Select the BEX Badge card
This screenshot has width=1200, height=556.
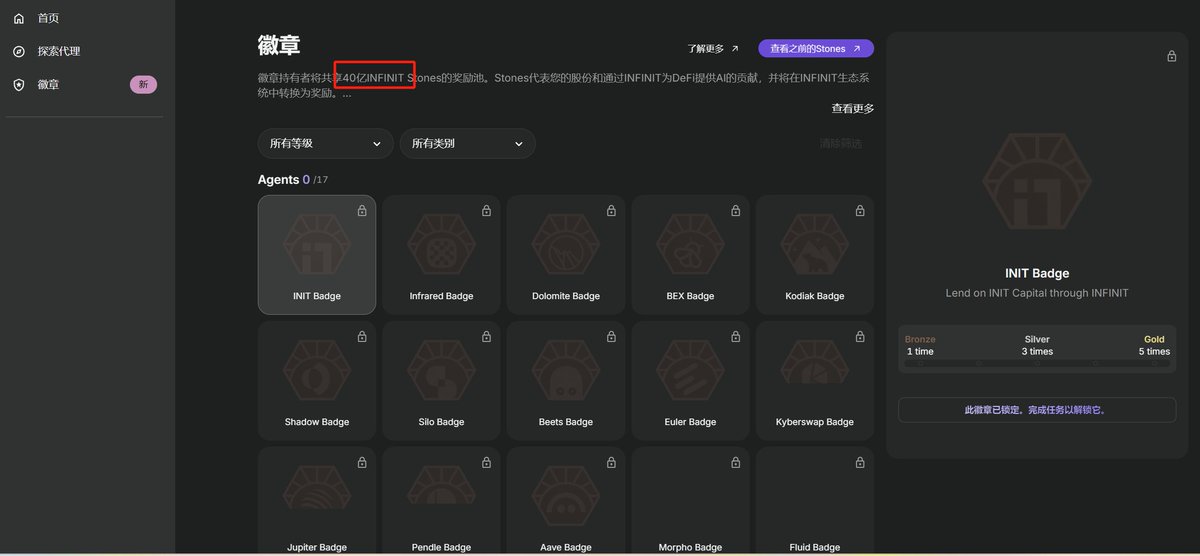click(x=690, y=255)
